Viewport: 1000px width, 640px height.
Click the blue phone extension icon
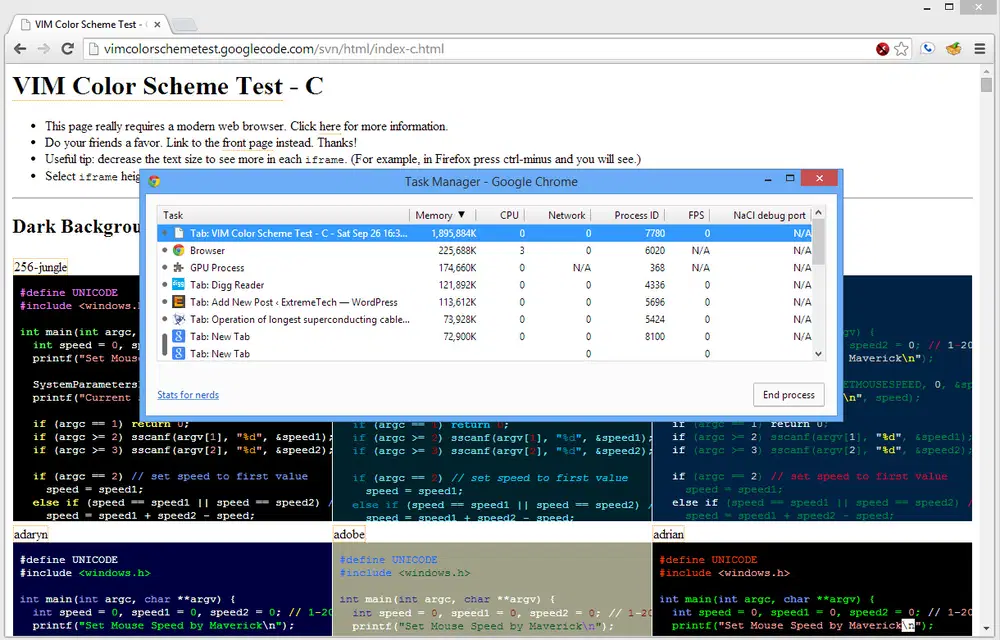coord(928,48)
